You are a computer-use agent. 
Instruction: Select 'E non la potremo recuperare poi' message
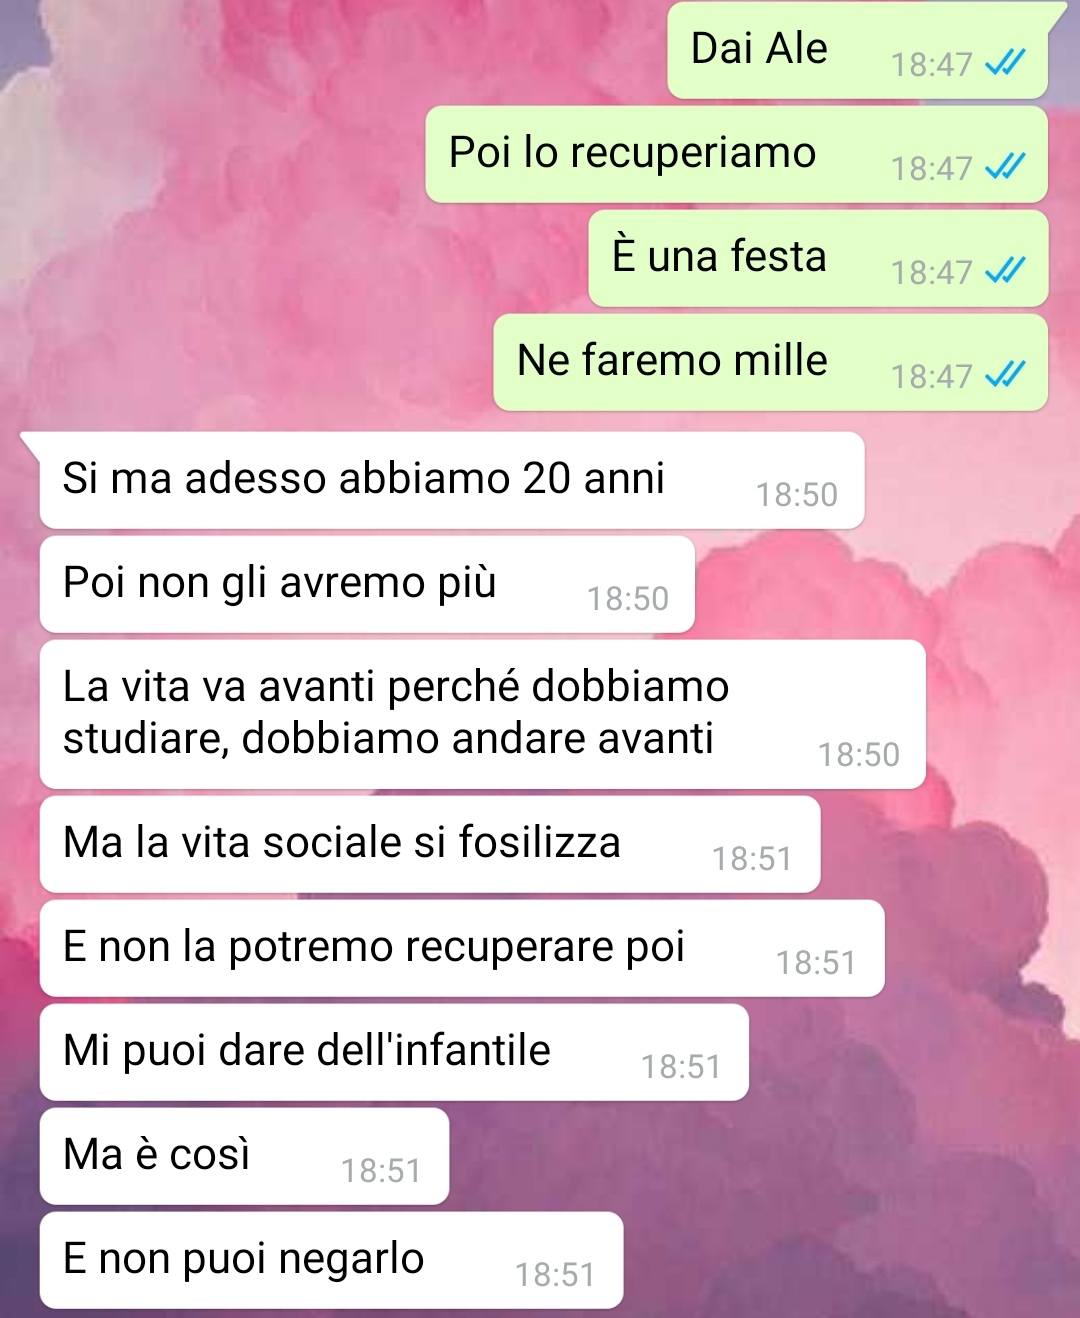(x=462, y=948)
